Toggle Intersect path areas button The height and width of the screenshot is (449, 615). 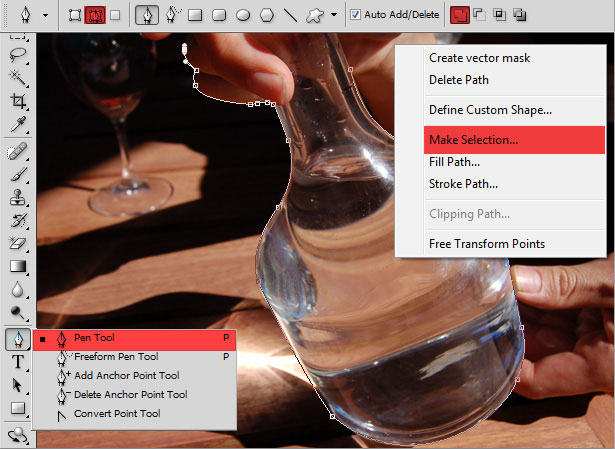click(x=499, y=15)
